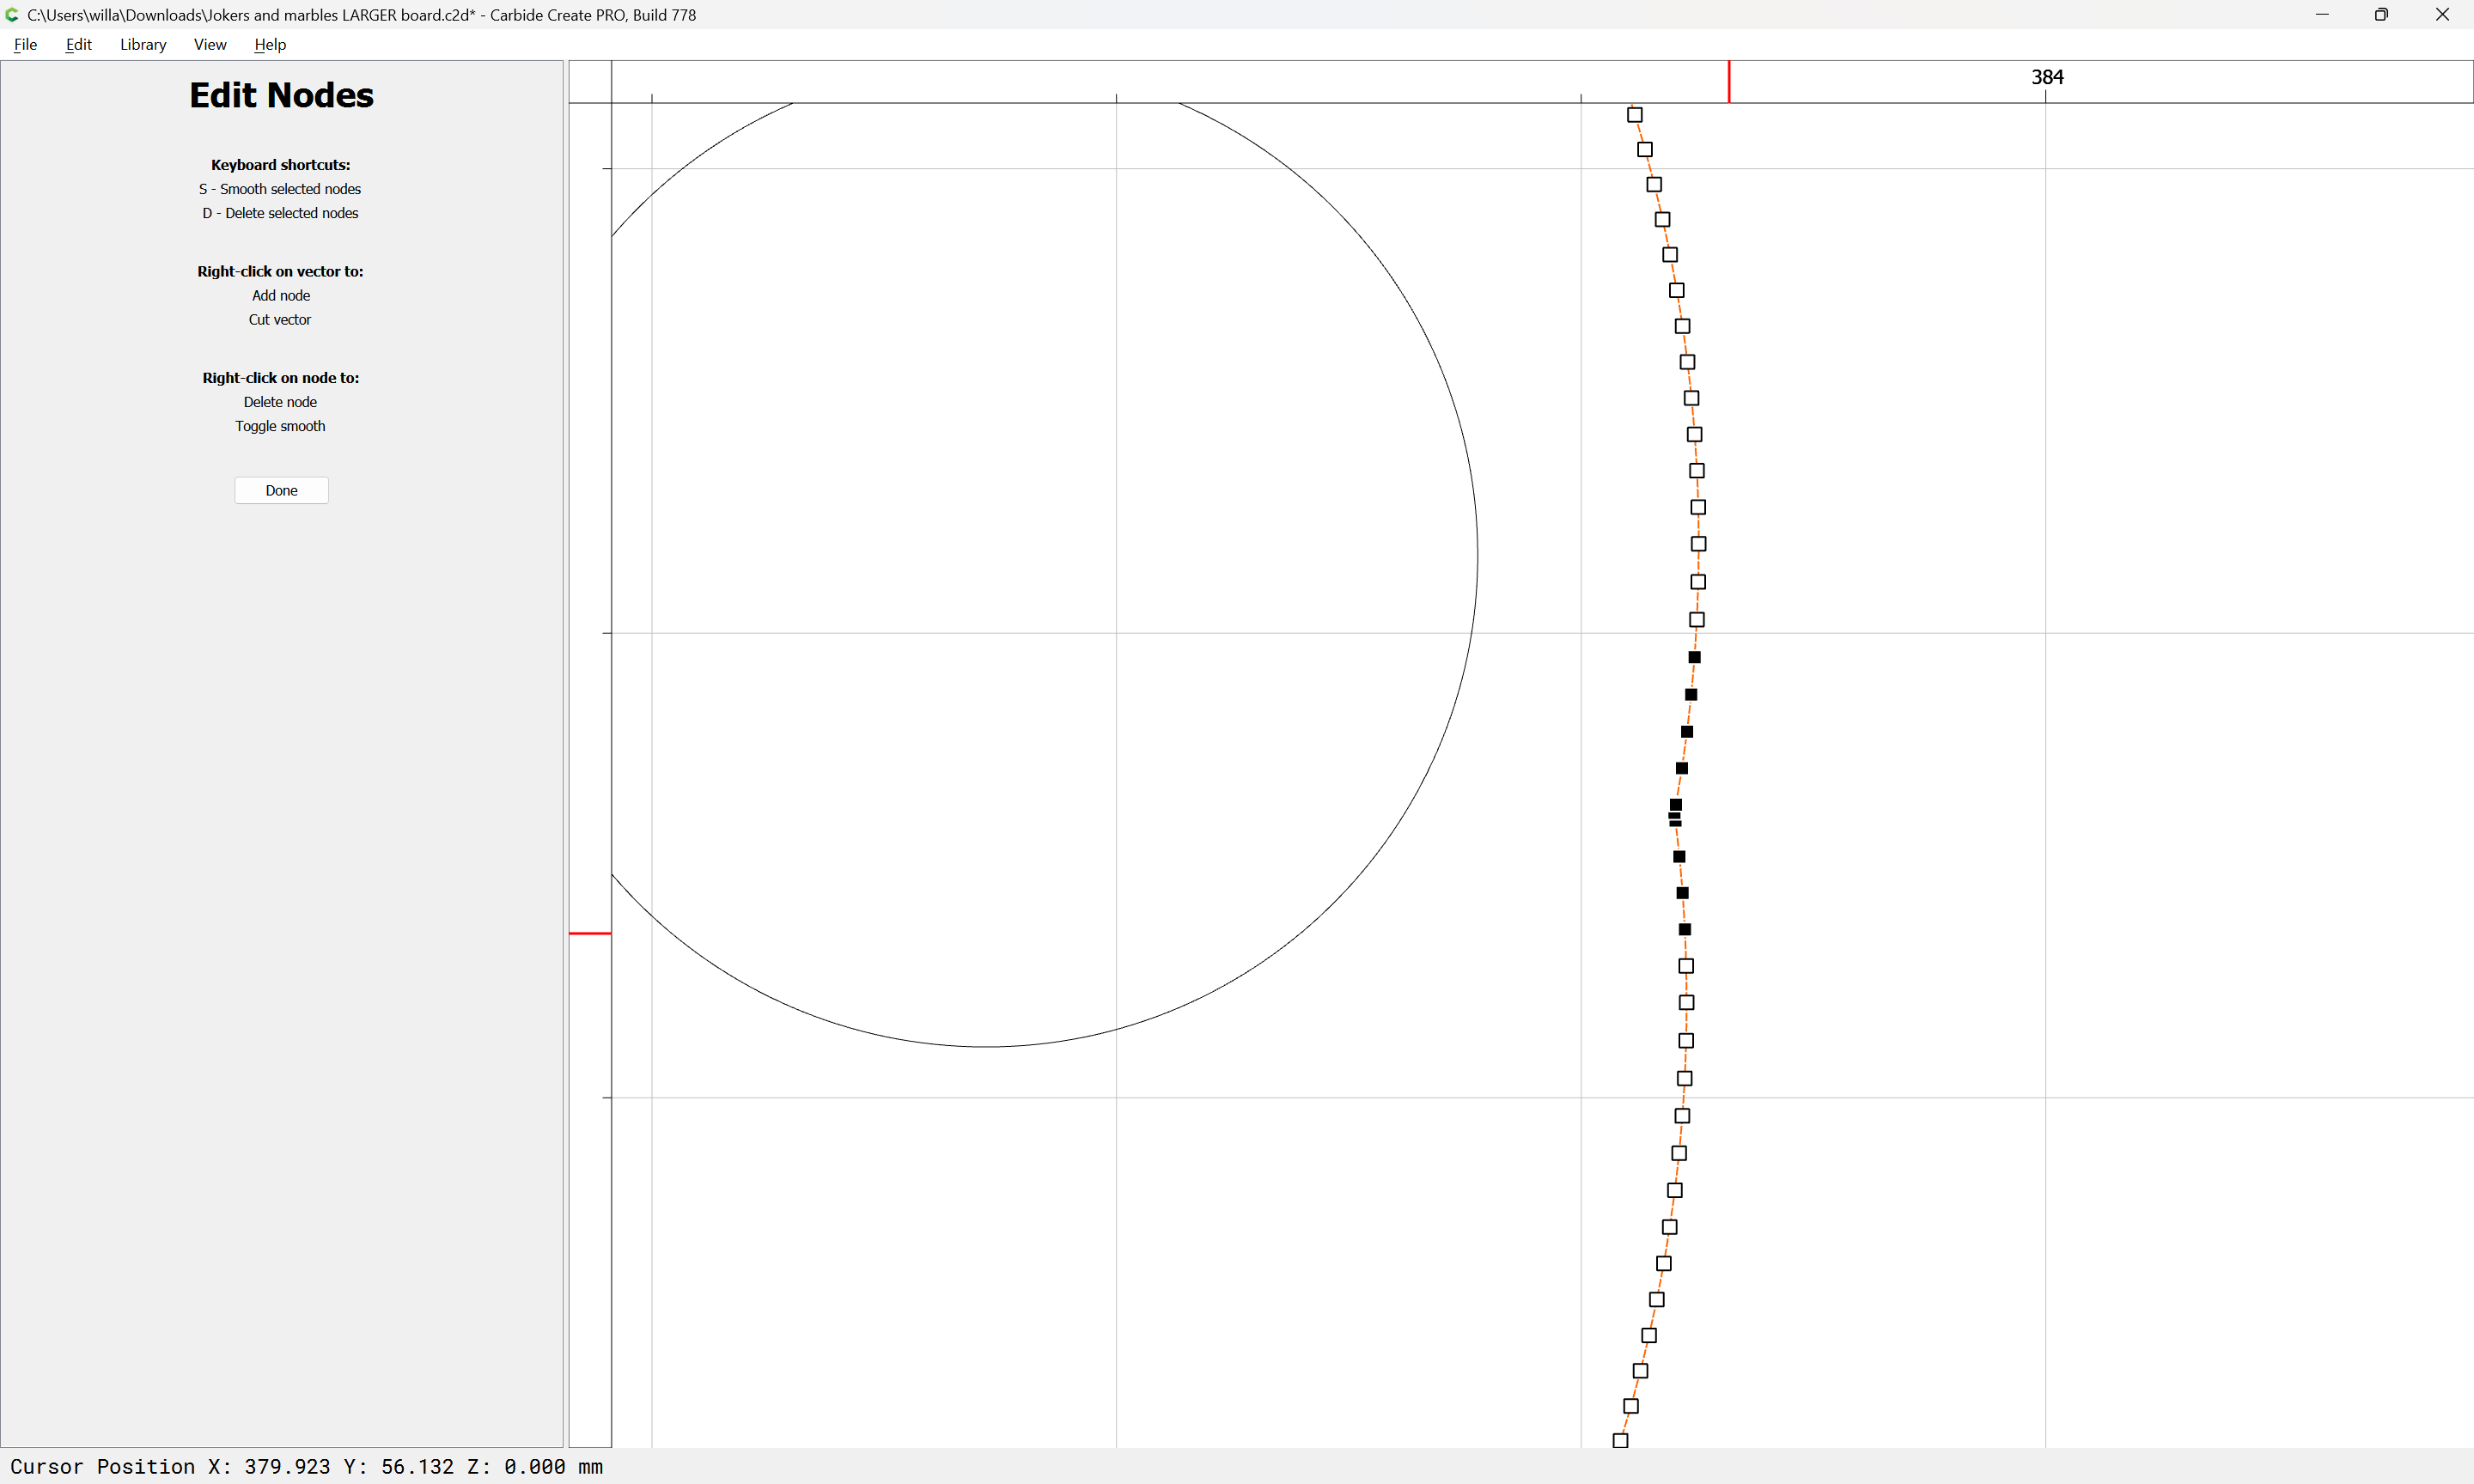
Task: Open the File menu
Action: (x=25, y=44)
